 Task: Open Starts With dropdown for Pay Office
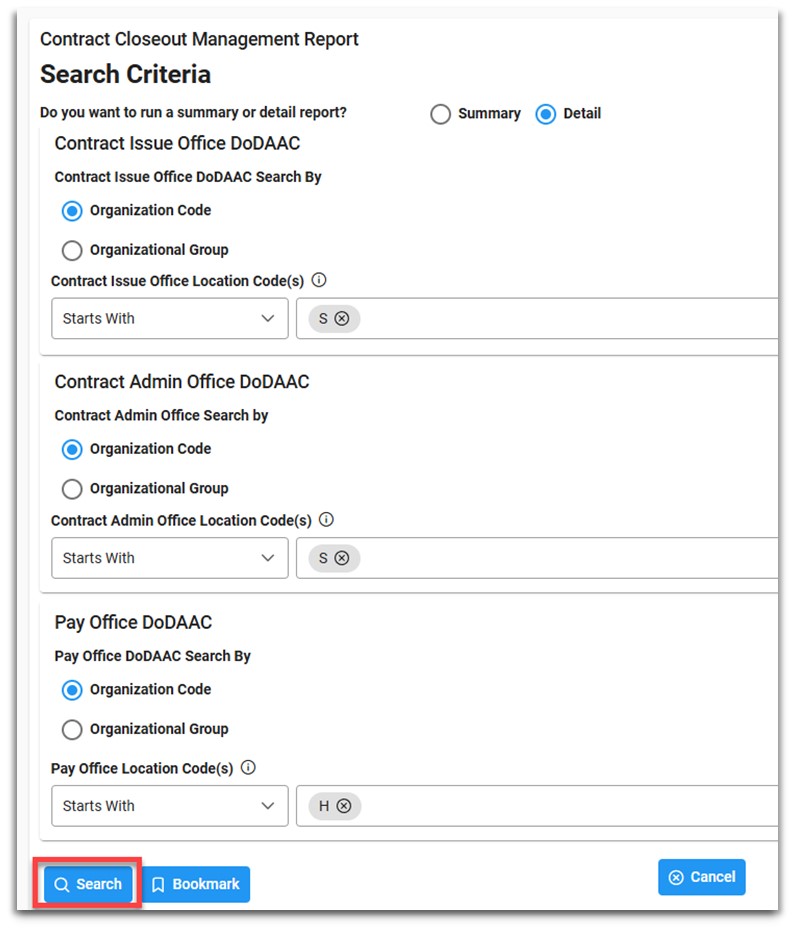pyautogui.click(x=170, y=806)
